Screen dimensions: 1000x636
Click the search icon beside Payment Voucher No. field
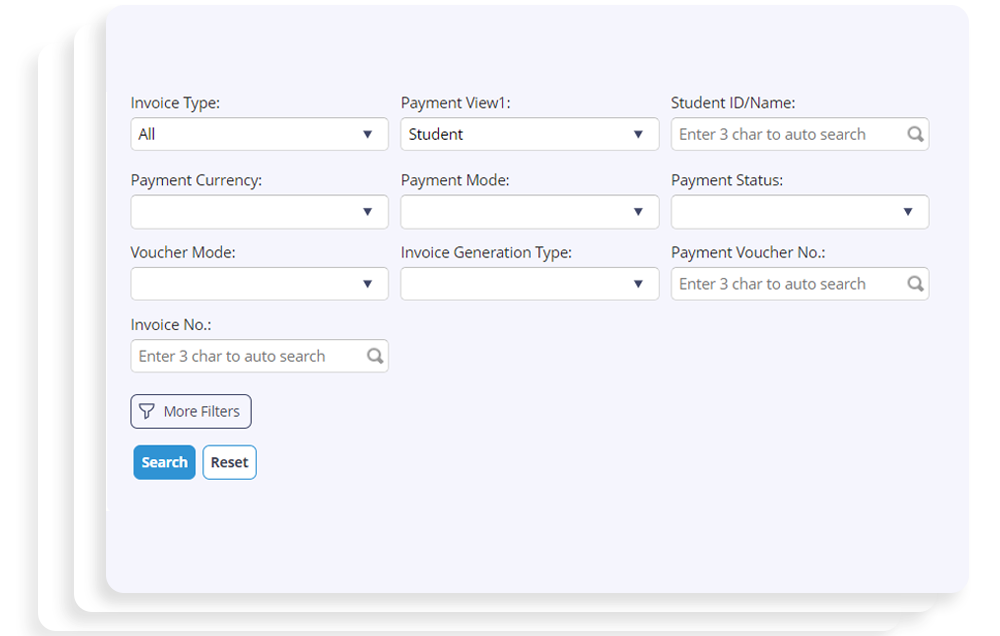(916, 284)
